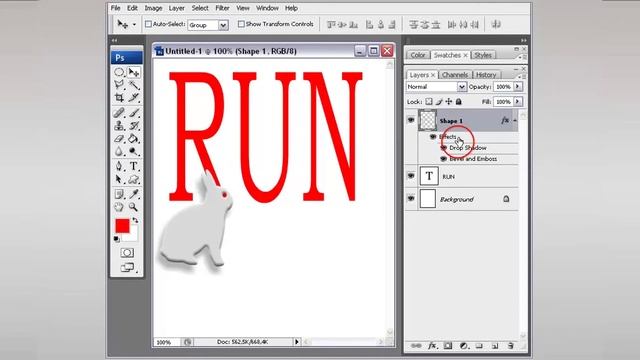The height and width of the screenshot is (360, 640).
Task: Switch to the Styles tab
Action: click(483, 55)
